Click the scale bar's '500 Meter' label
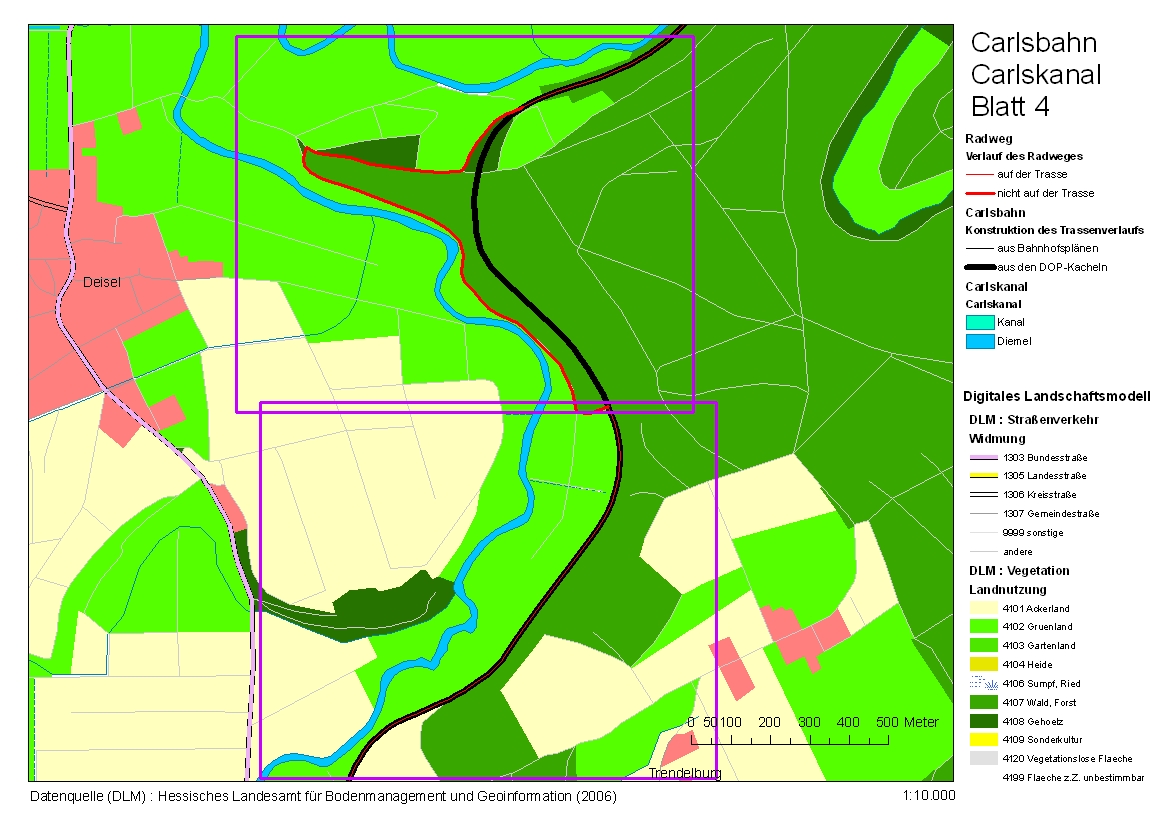 pos(908,722)
